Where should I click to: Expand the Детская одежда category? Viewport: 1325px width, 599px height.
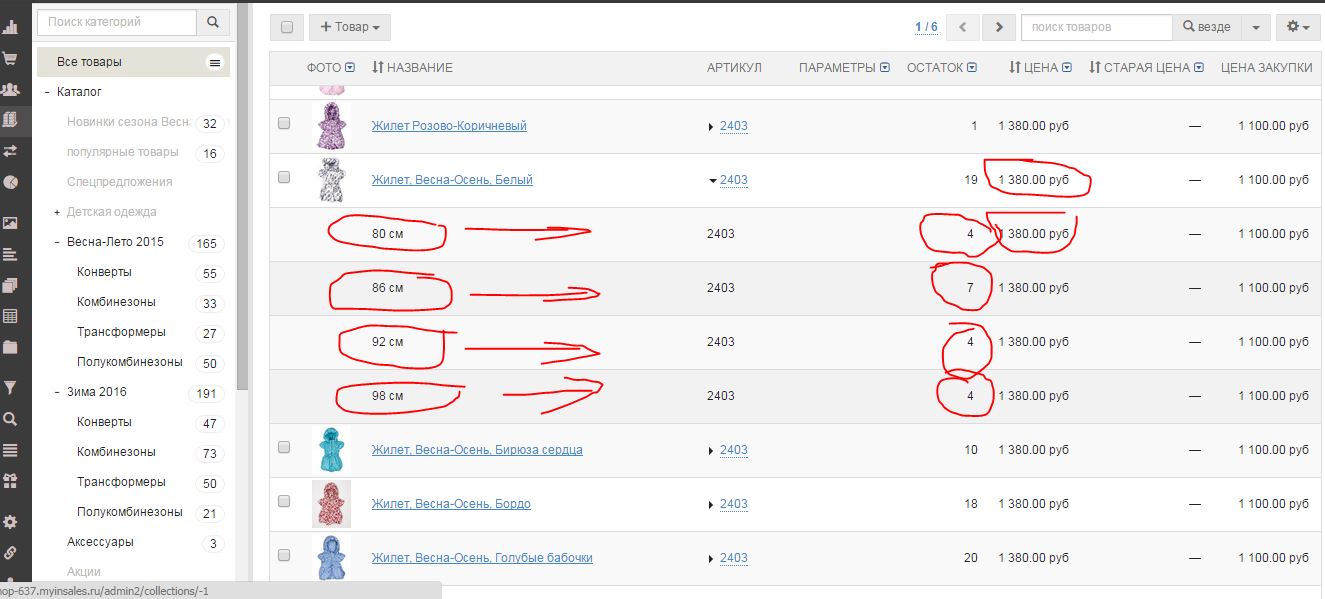coord(58,212)
